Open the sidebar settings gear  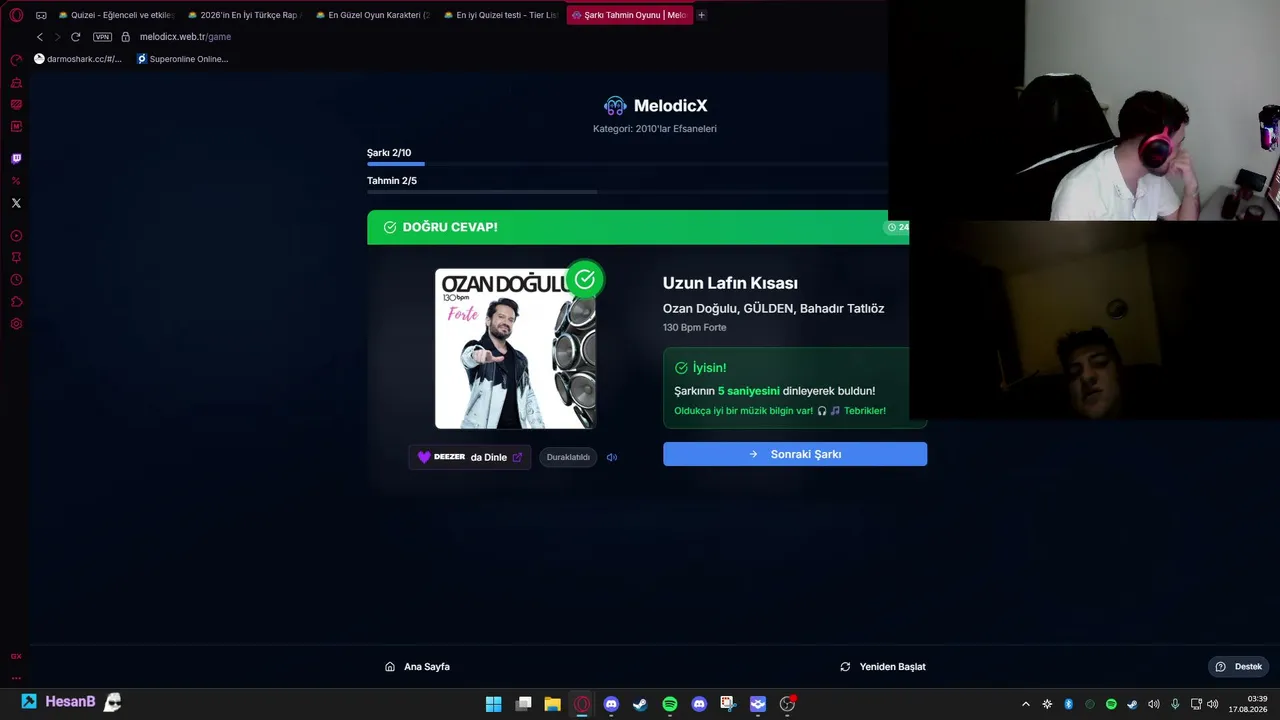16,324
